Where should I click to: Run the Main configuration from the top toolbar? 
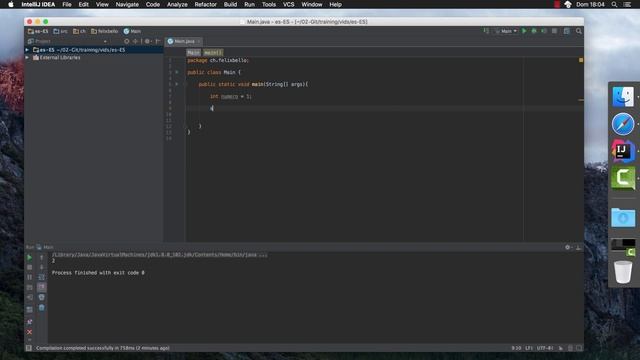pyautogui.click(x=524, y=31)
